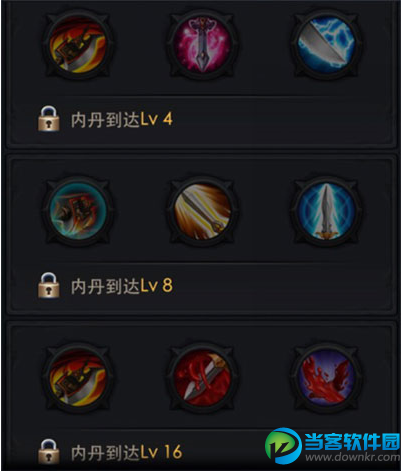Choose the pink magic sword skill icon
Screen dimensions: 401x471
[x=202, y=44]
